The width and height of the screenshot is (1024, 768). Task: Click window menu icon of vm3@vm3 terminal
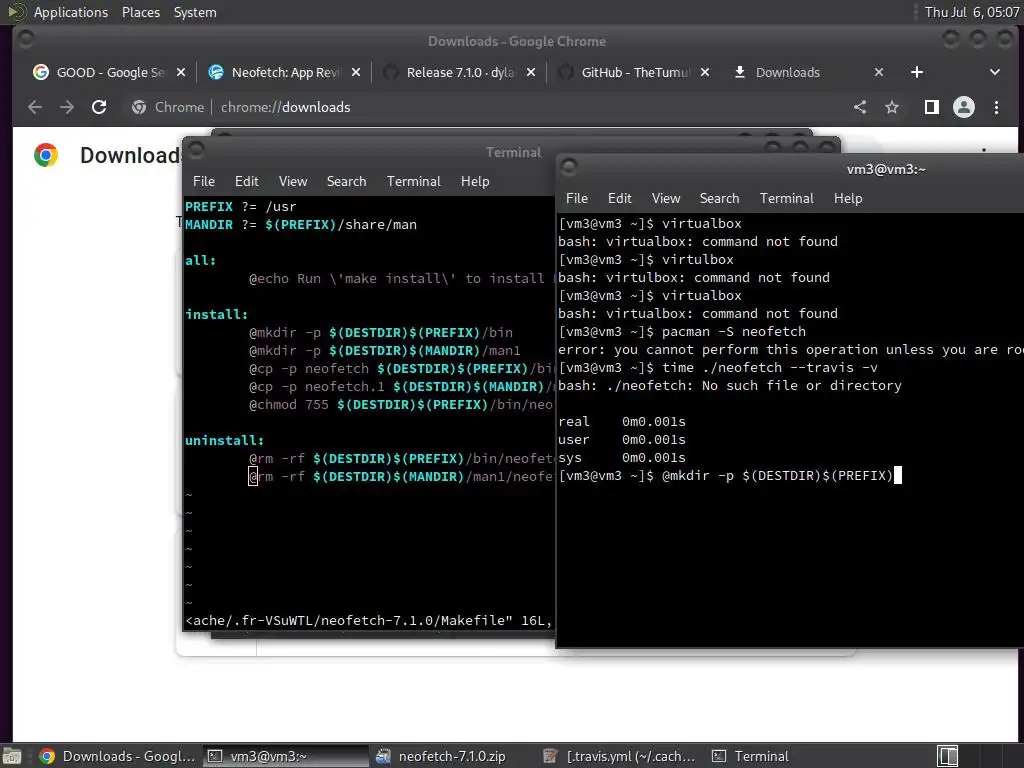569,167
